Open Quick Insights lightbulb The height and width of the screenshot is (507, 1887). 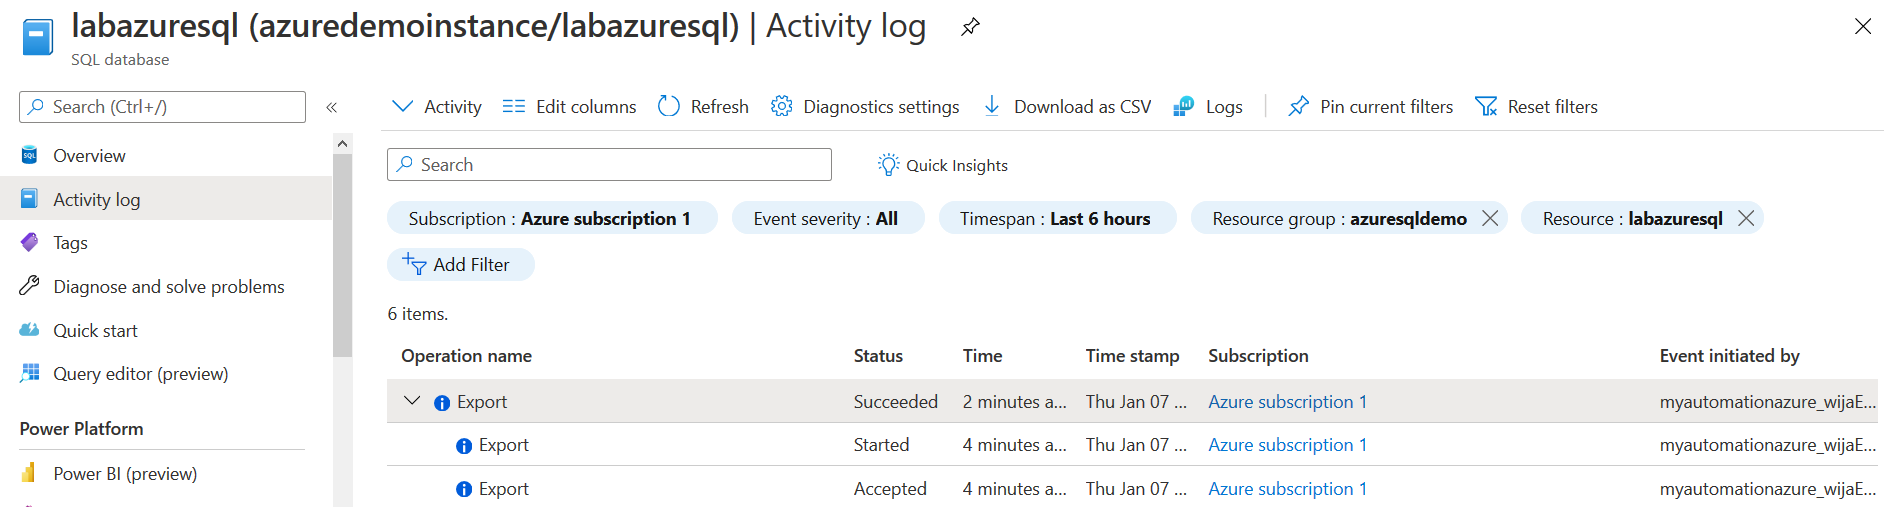coord(888,165)
